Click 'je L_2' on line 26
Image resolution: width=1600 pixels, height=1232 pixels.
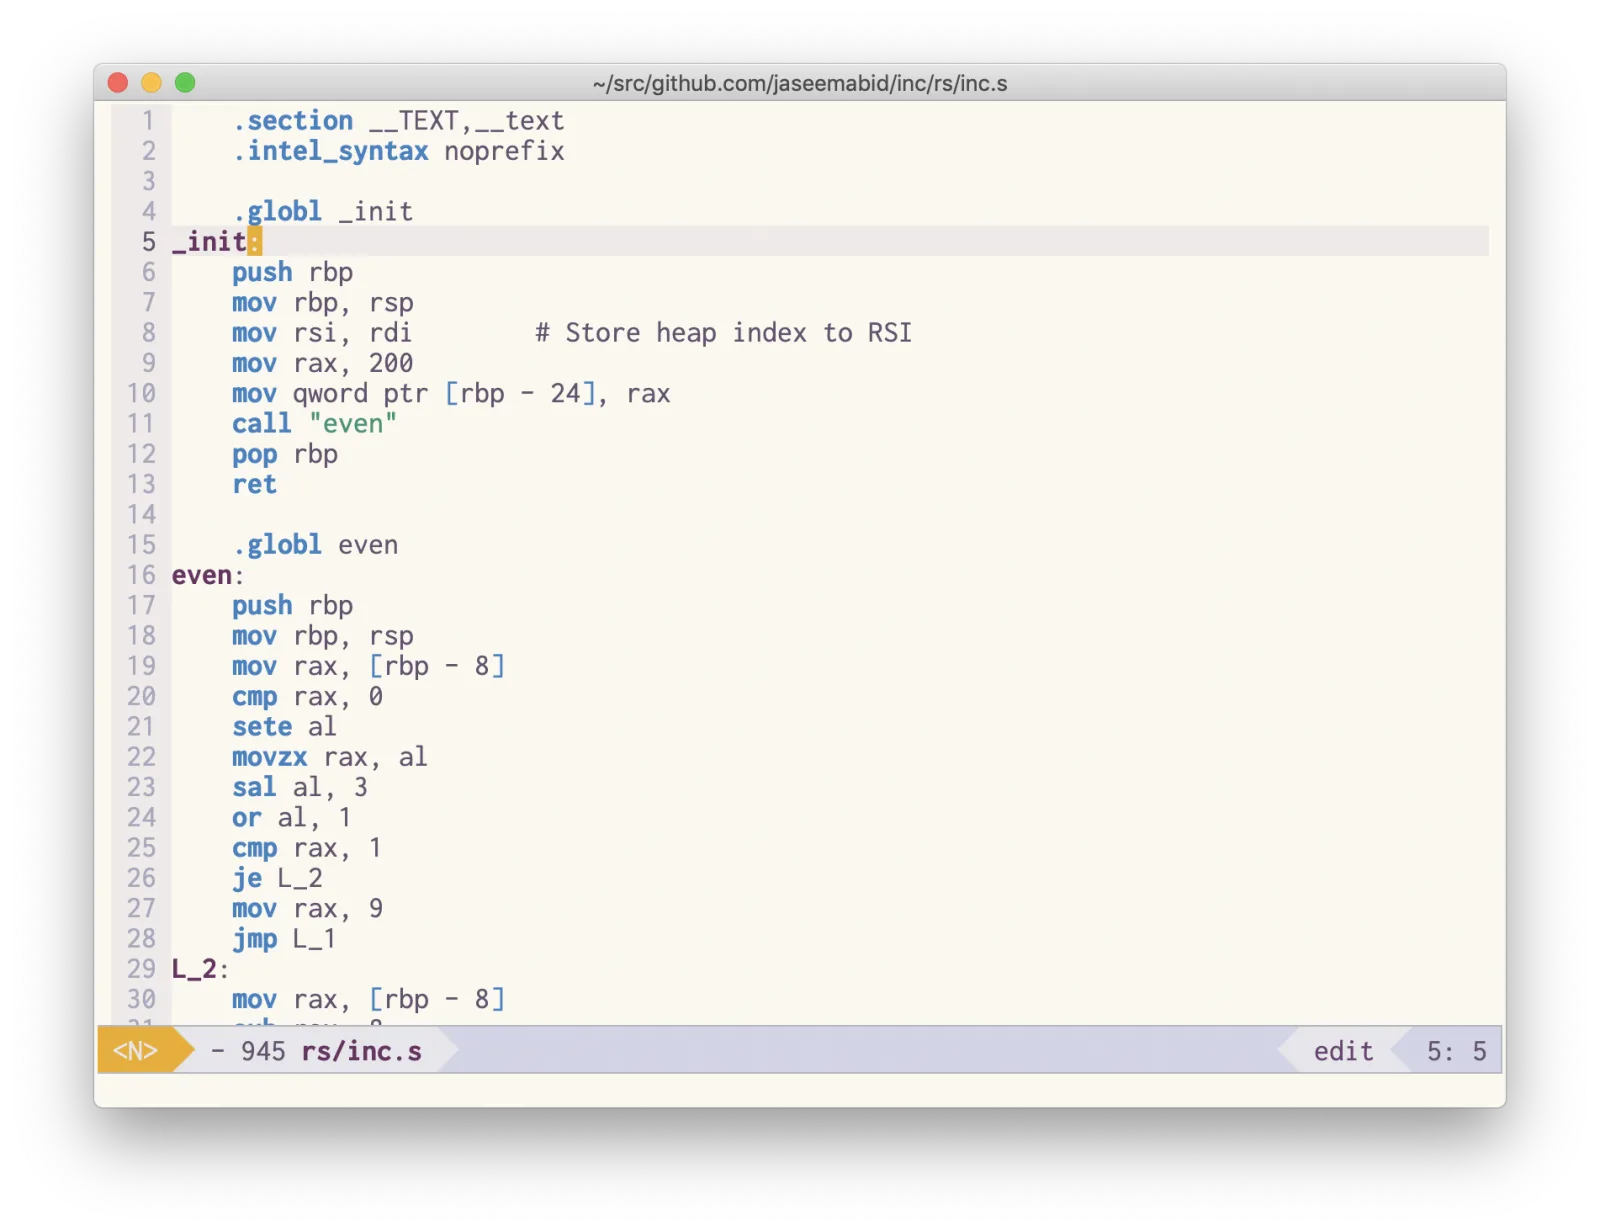(277, 879)
